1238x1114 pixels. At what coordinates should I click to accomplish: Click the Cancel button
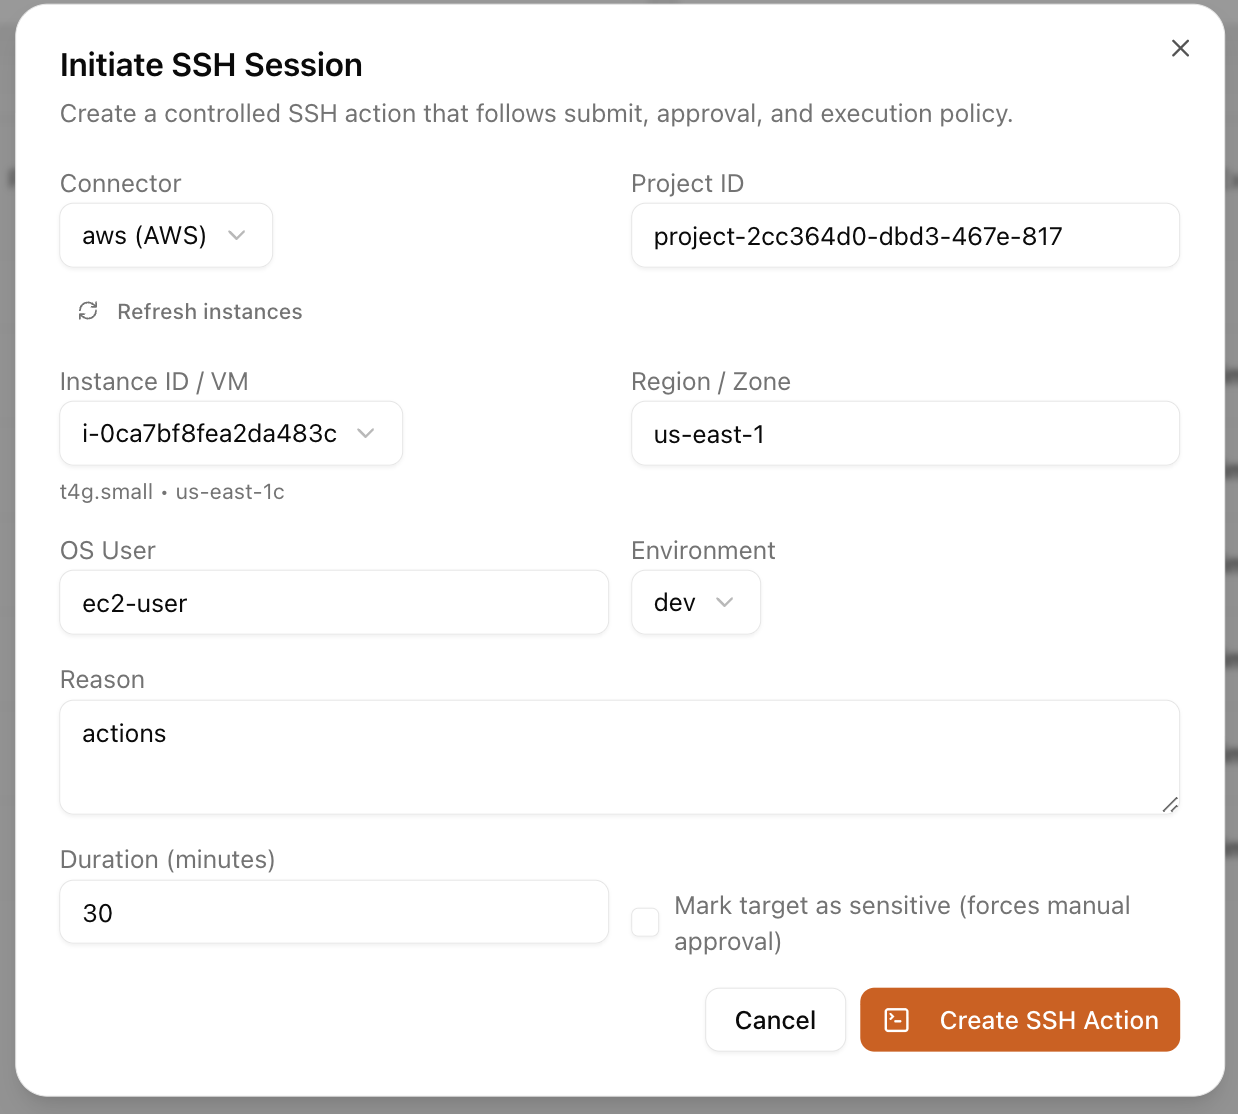tap(775, 1019)
